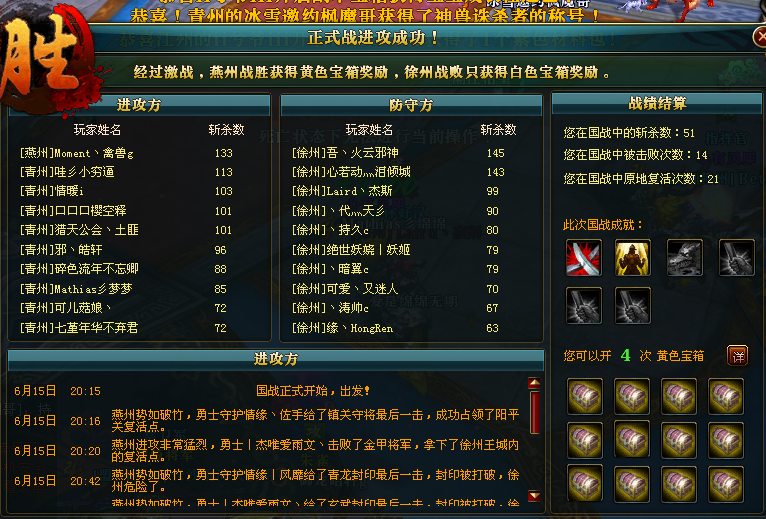The height and width of the screenshot is (519, 766).
Task: Click the 详 details button beside 黄色宝箱
Action: (x=738, y=356)
